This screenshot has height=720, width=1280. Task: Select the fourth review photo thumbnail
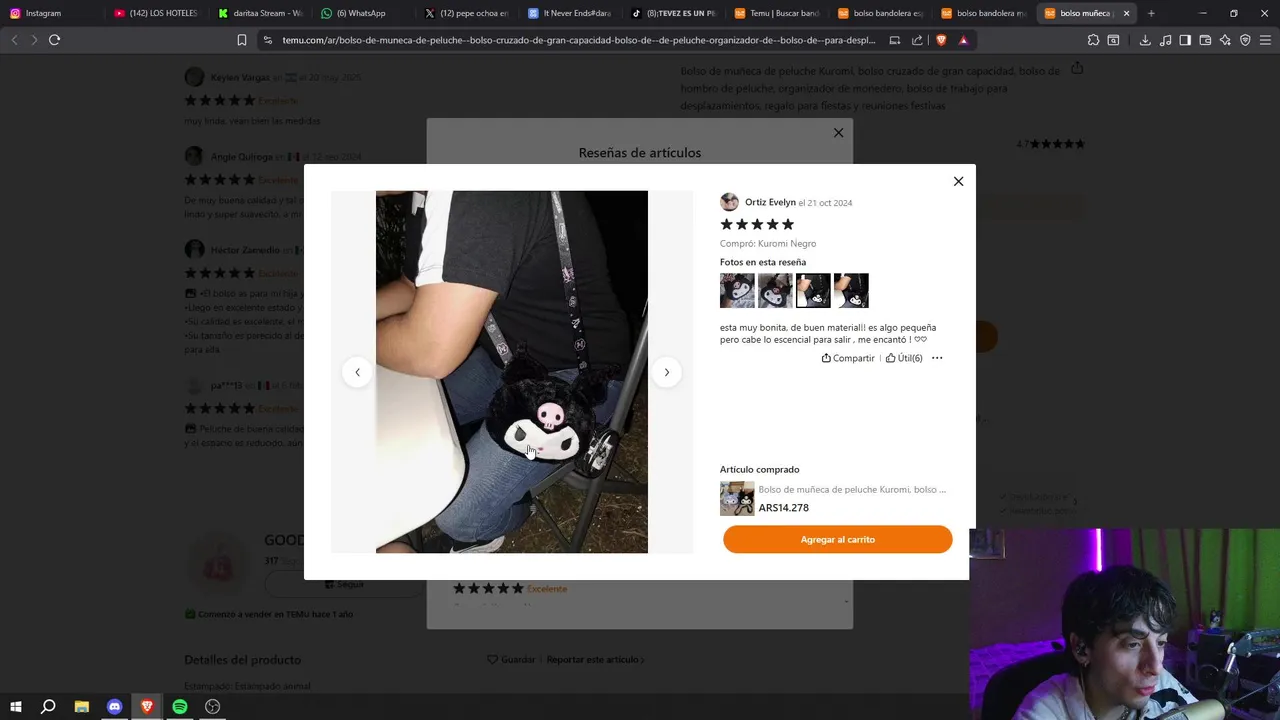[851, 290]
